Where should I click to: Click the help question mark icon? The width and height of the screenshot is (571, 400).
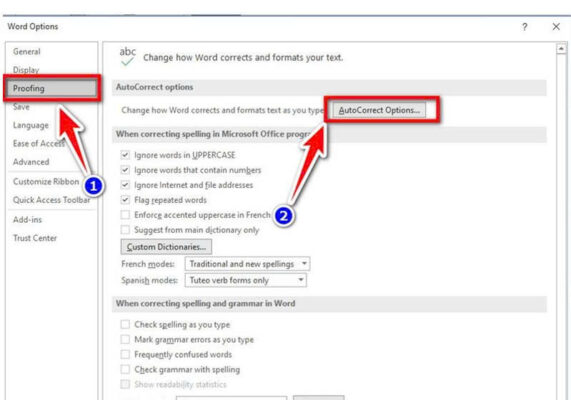click(x=524, y=27)
